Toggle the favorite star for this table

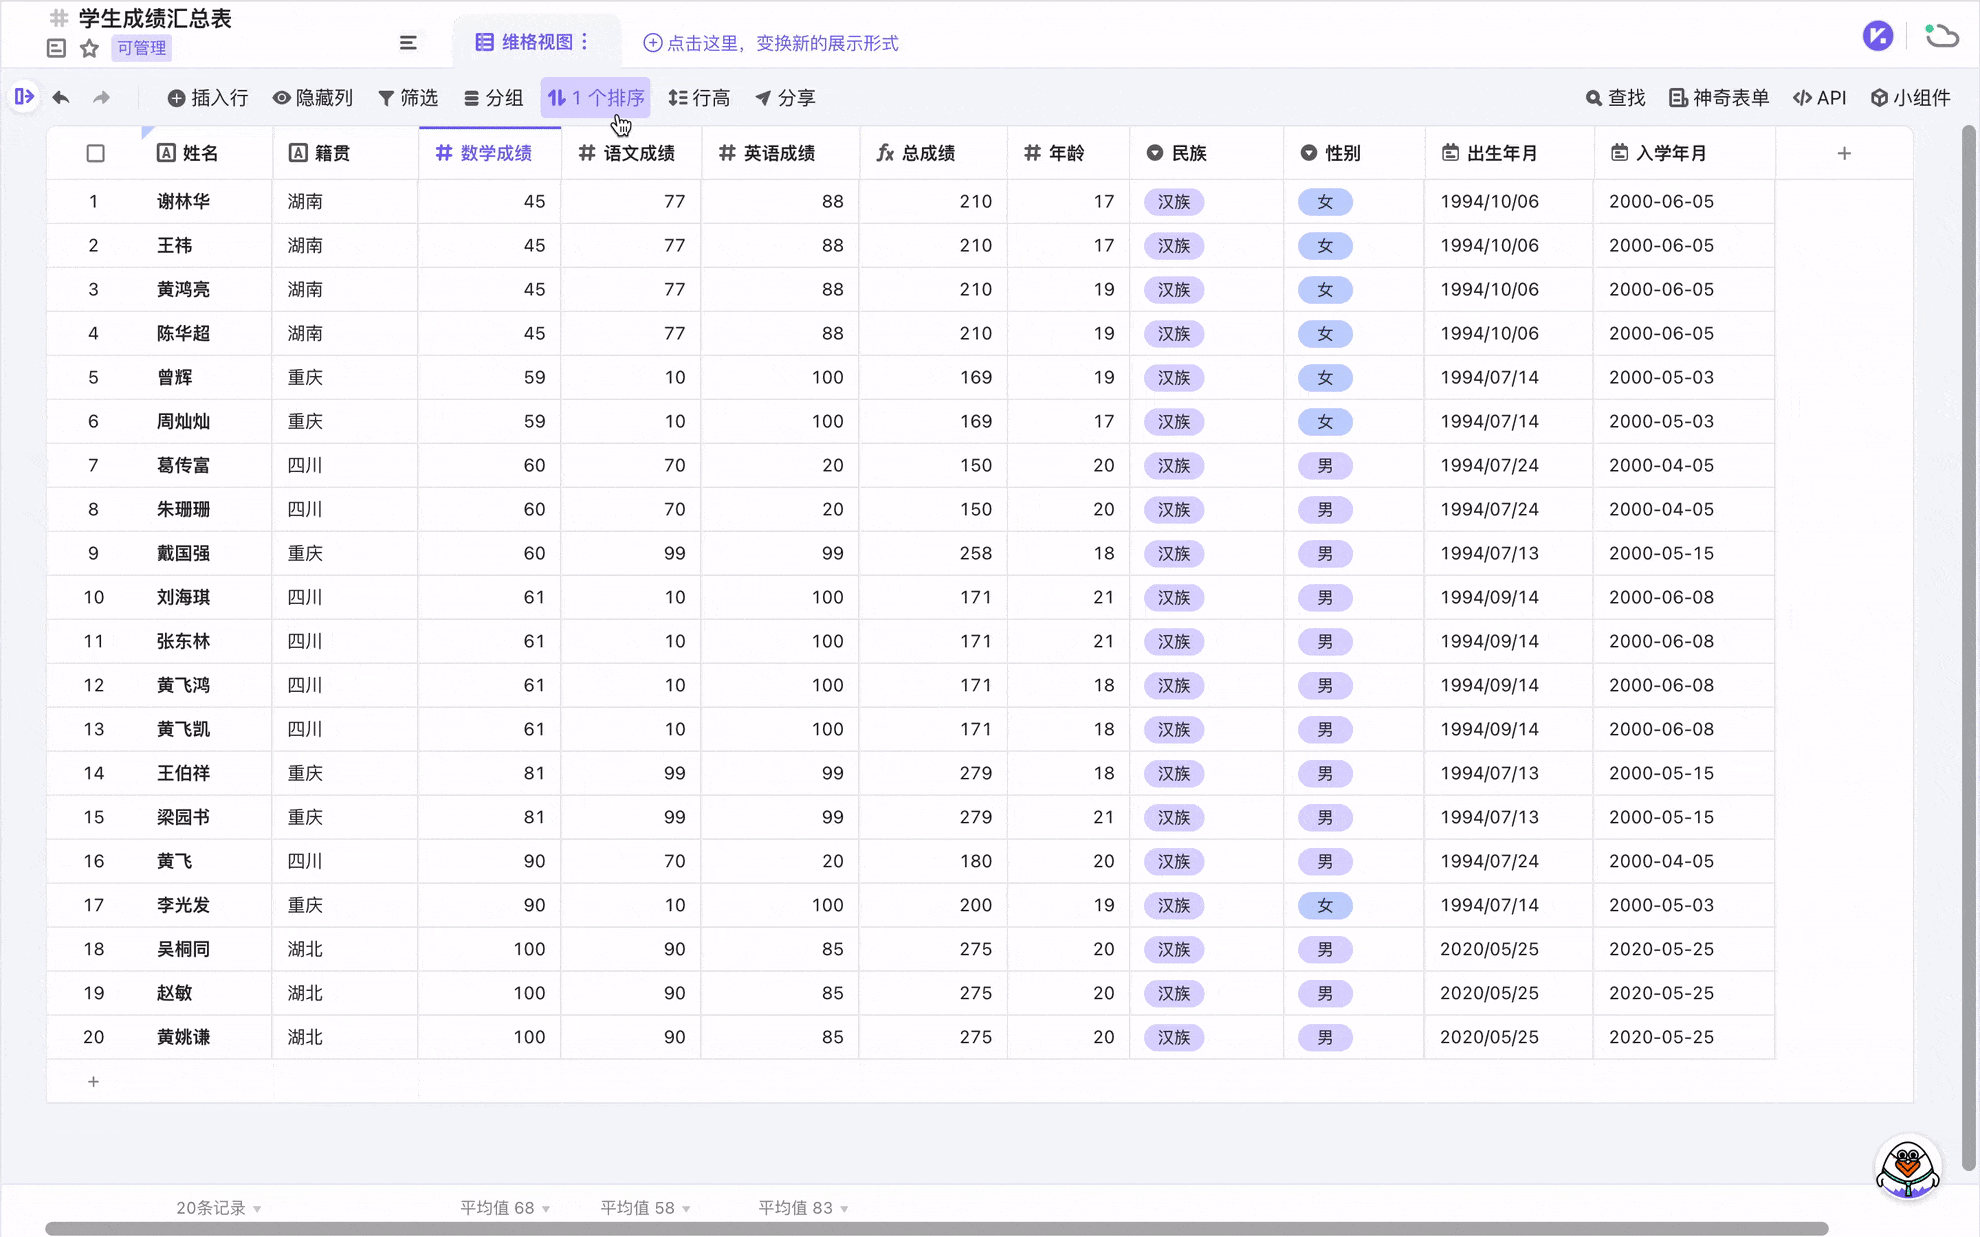(89, 48)
